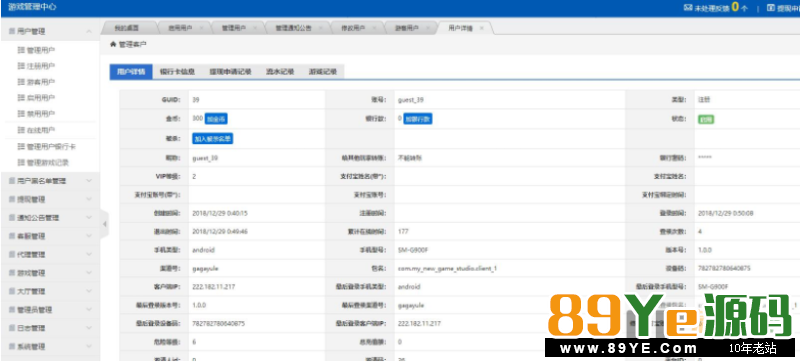Click the login time 2018/12/29 0:50:08

(726, 213)
